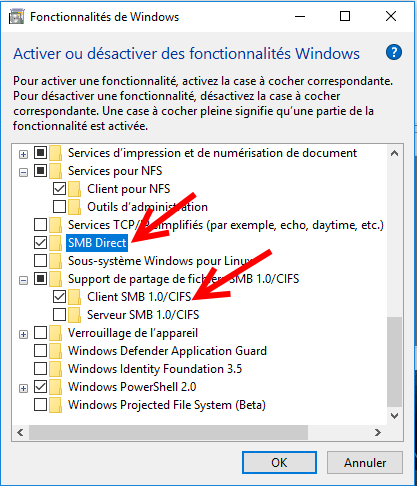Expand the Windows PowerShell 2.0 node
The height and width of the screenshot is (486, 417).
(23, 388)
